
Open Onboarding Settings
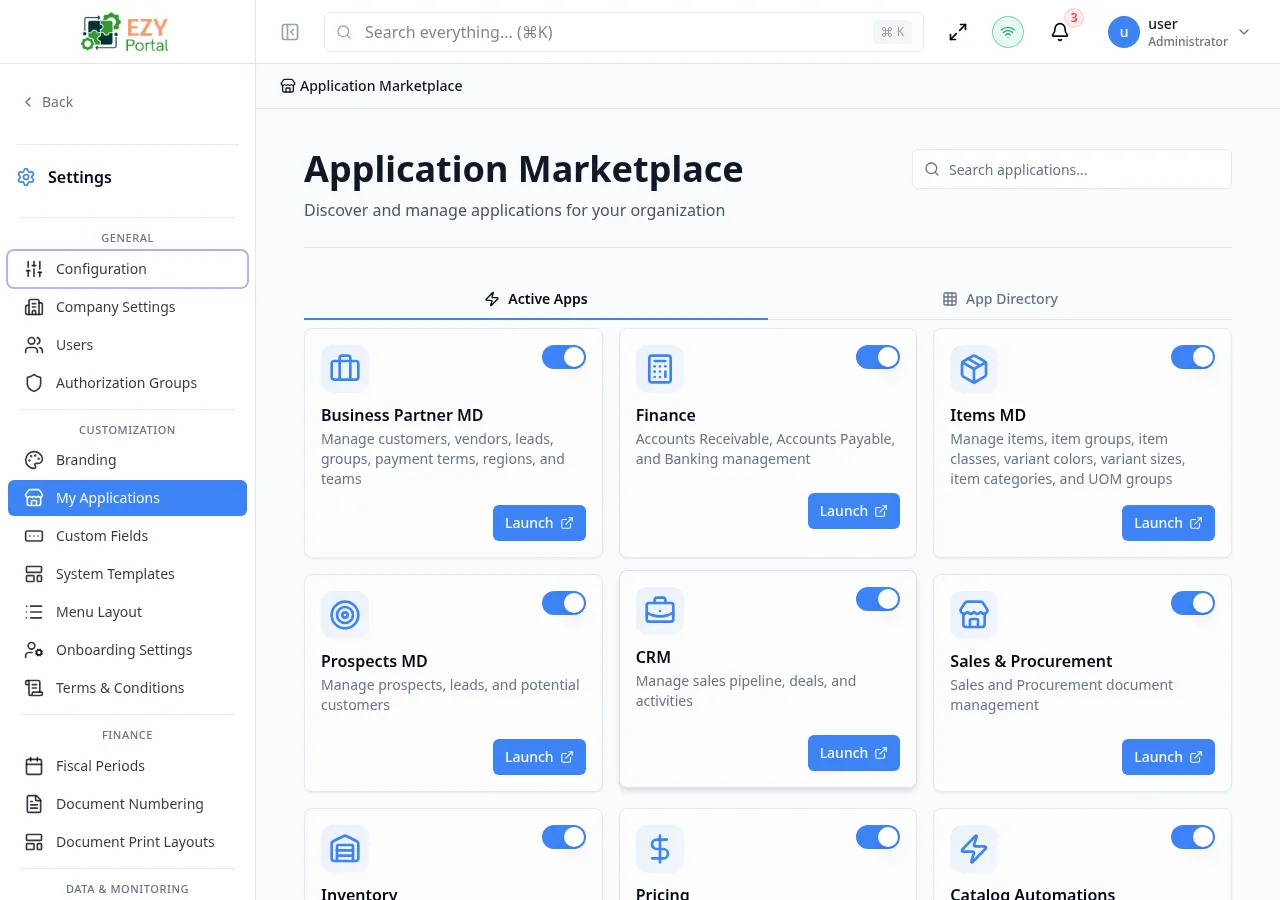click(127, 650)
